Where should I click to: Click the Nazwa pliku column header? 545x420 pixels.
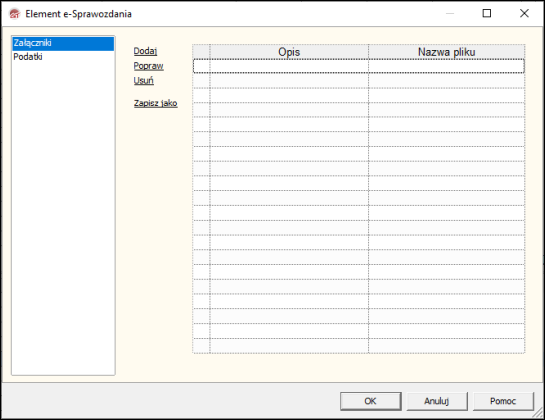pyautogui.click(x=447, y=52)
